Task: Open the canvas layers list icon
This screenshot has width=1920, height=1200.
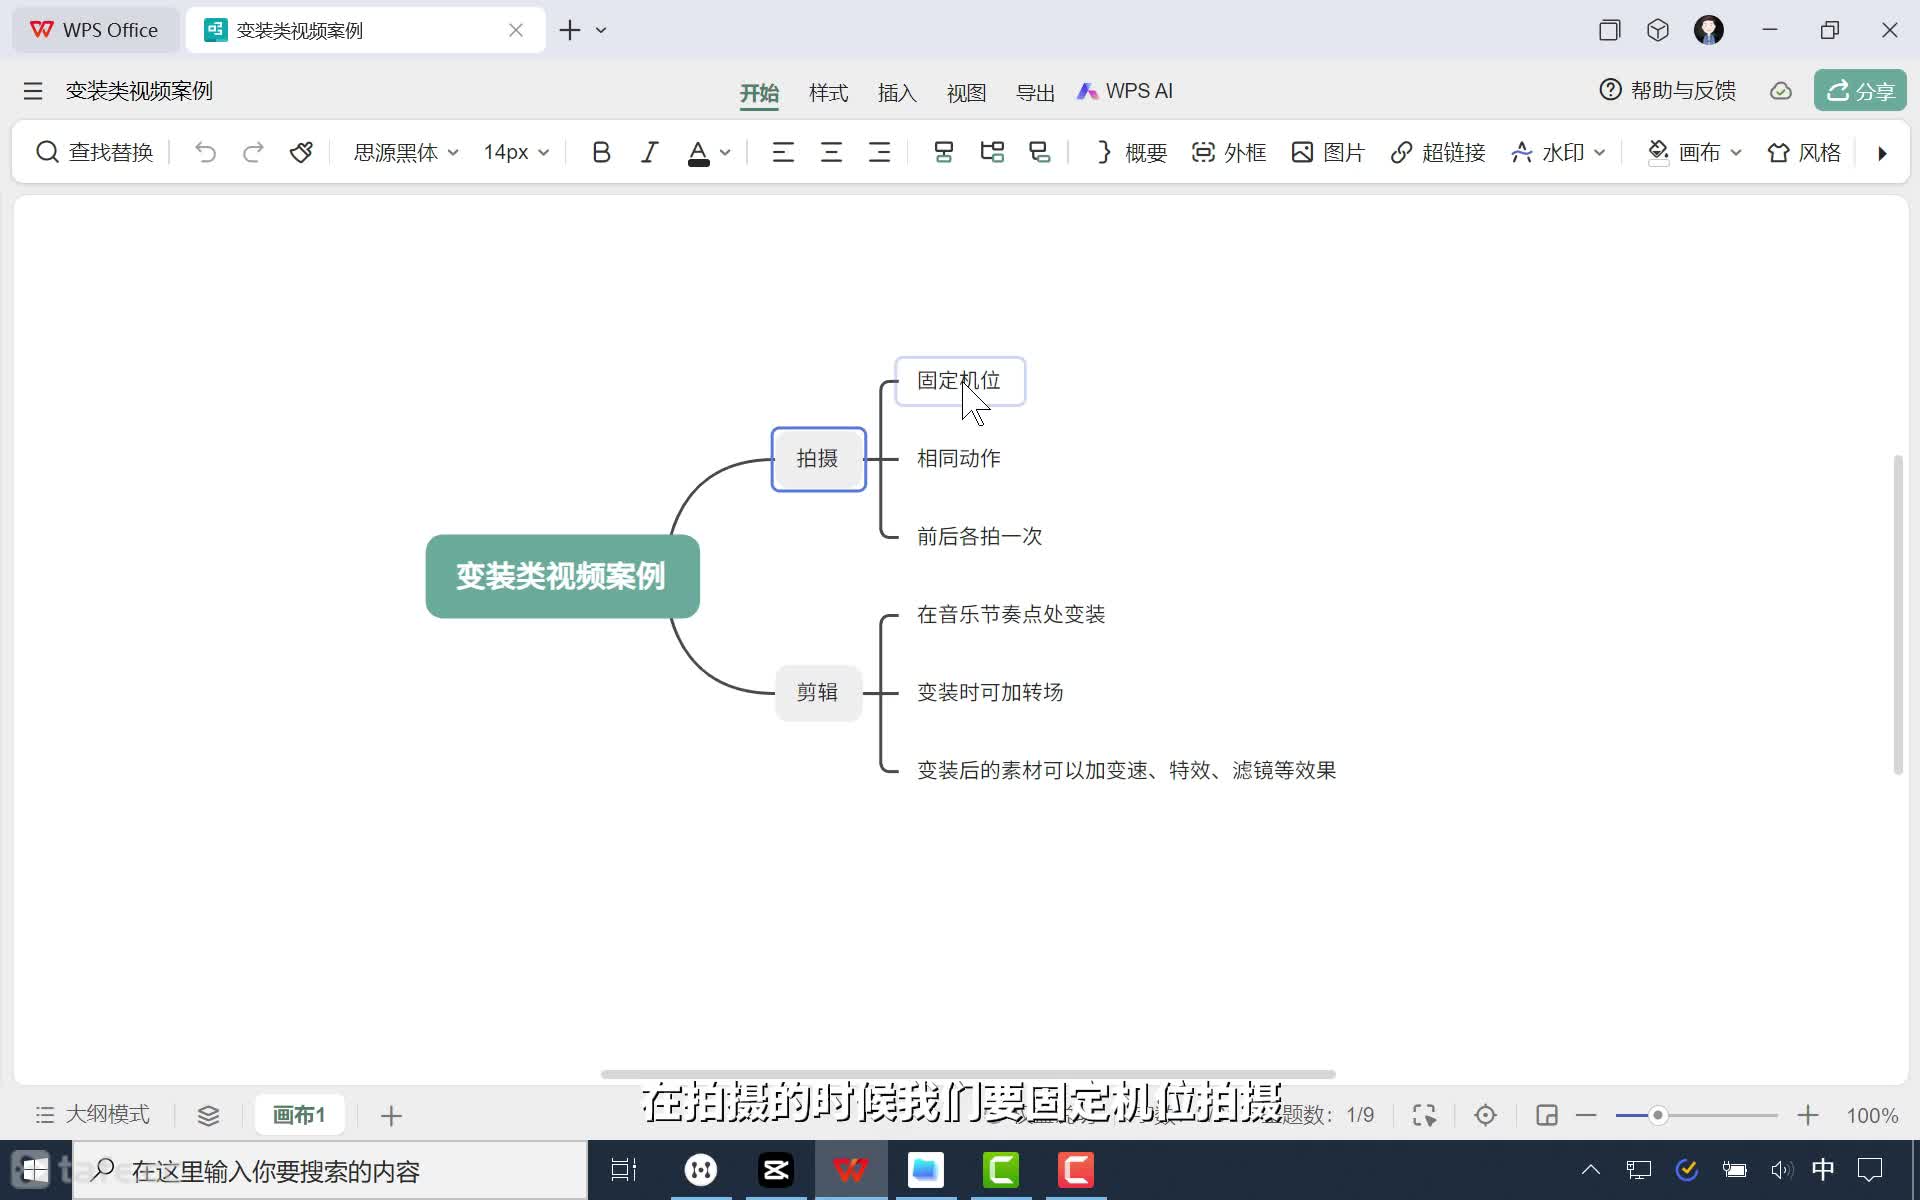Action: (x=208, y=1115)
